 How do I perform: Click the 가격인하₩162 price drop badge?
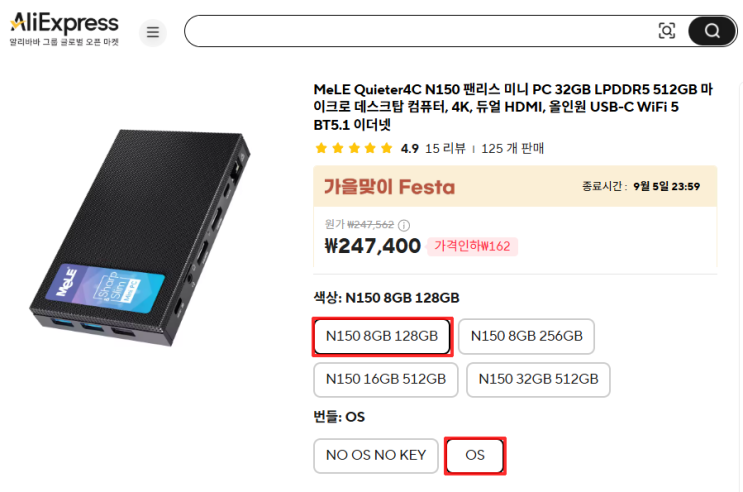click(x=471, y=246)
